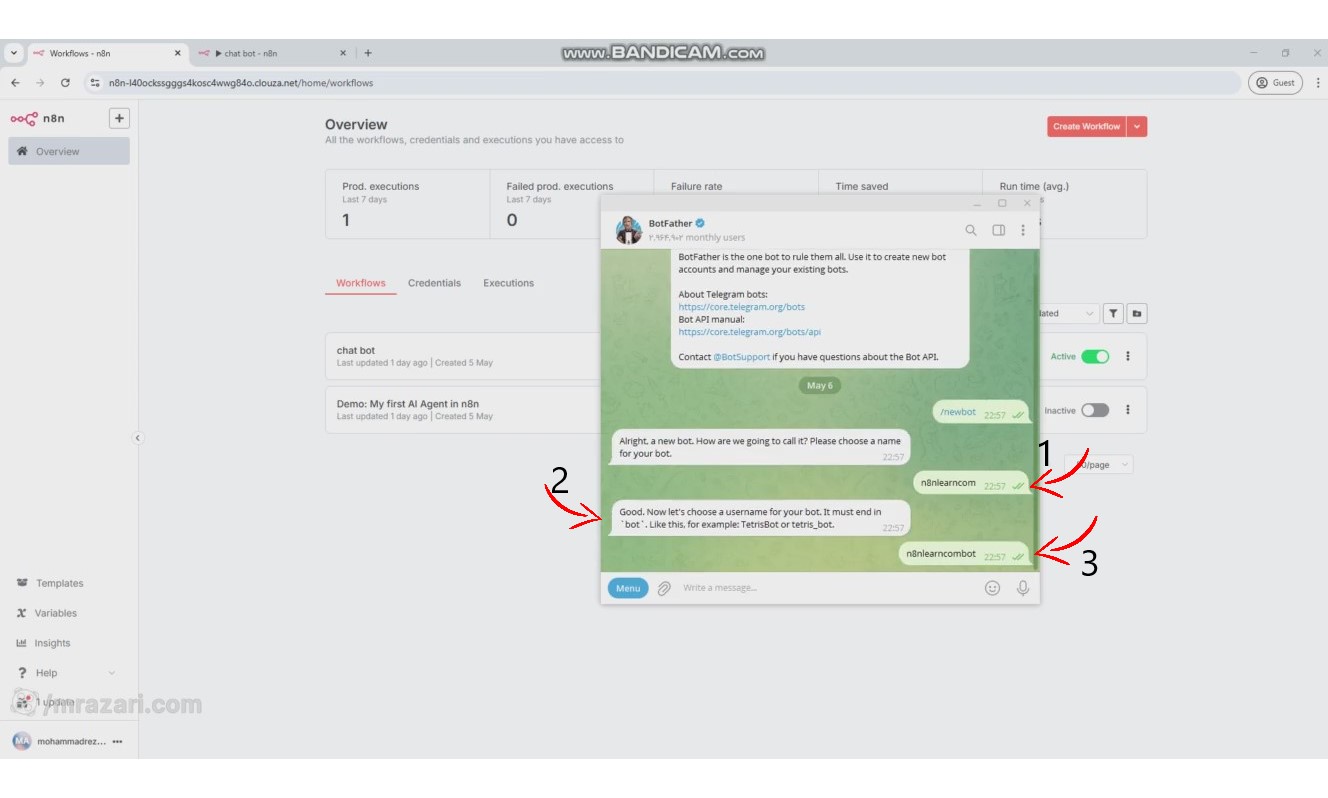Click the filter icon in workflows list
This screenshot has height=798, width=1328.
click(x=1113, y=314)
